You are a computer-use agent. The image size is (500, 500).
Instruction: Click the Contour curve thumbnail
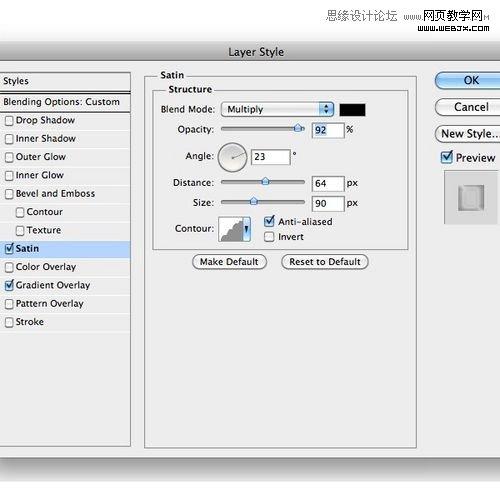pos(231,229)
